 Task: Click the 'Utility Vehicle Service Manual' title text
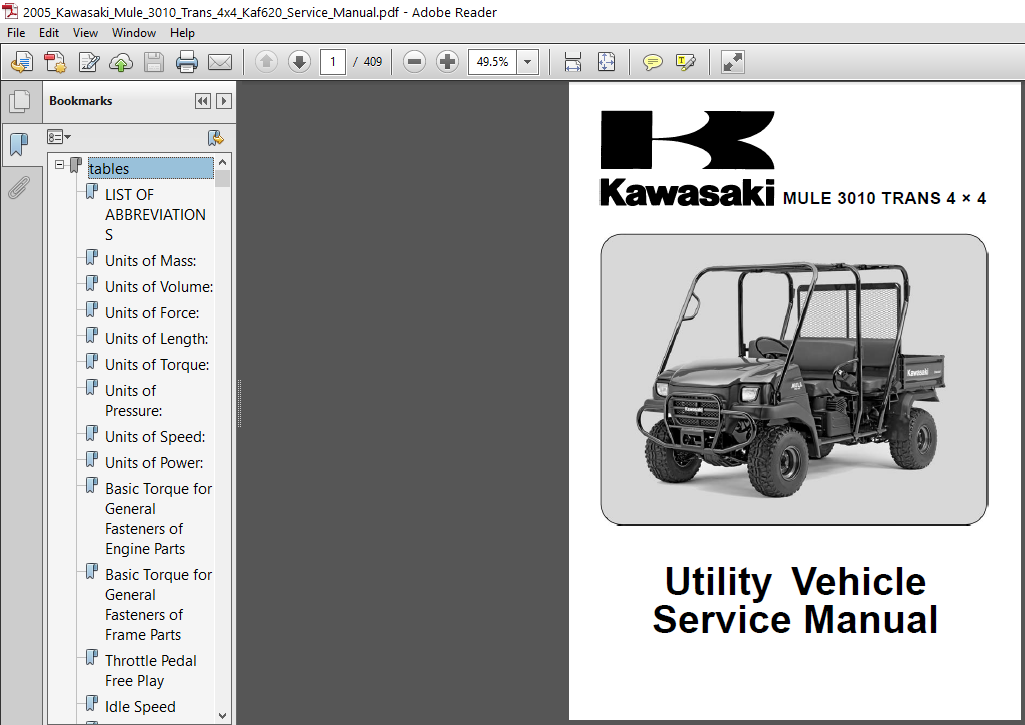[x=795, y=600]
